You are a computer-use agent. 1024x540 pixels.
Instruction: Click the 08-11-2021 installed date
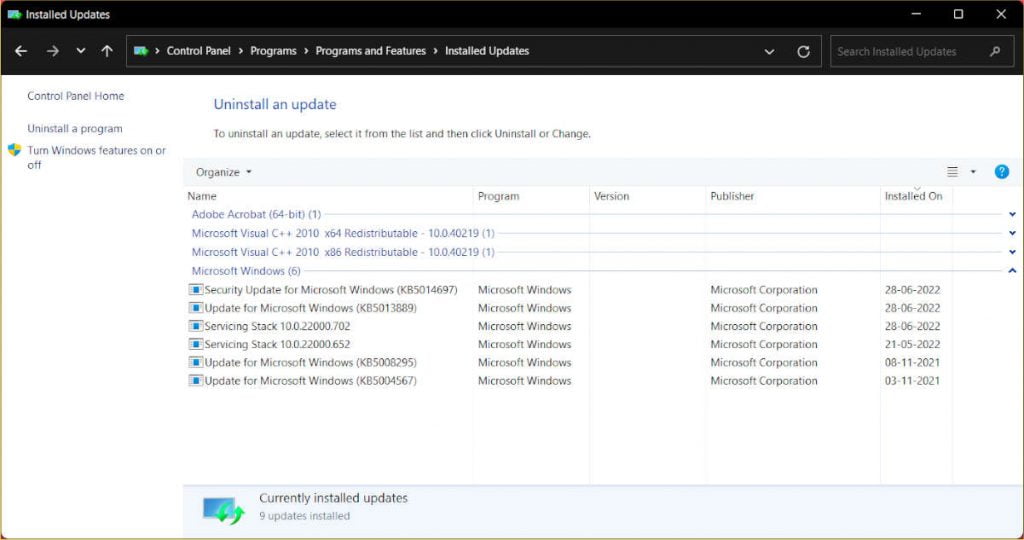click(912, 362)
